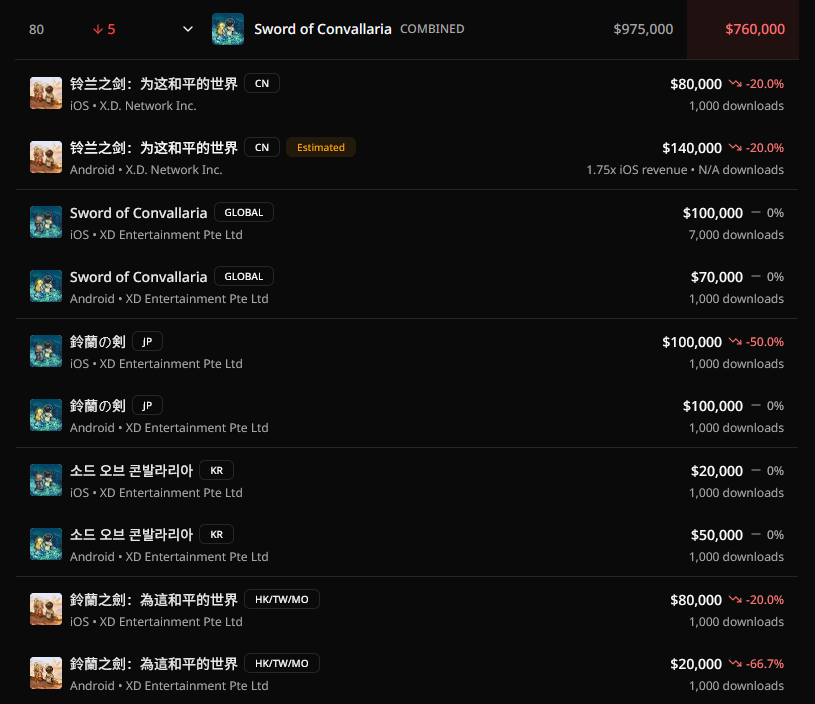Click the Estimated badge on CN Android row
Viewport: 815px width, 704px height.
[321, 147]
